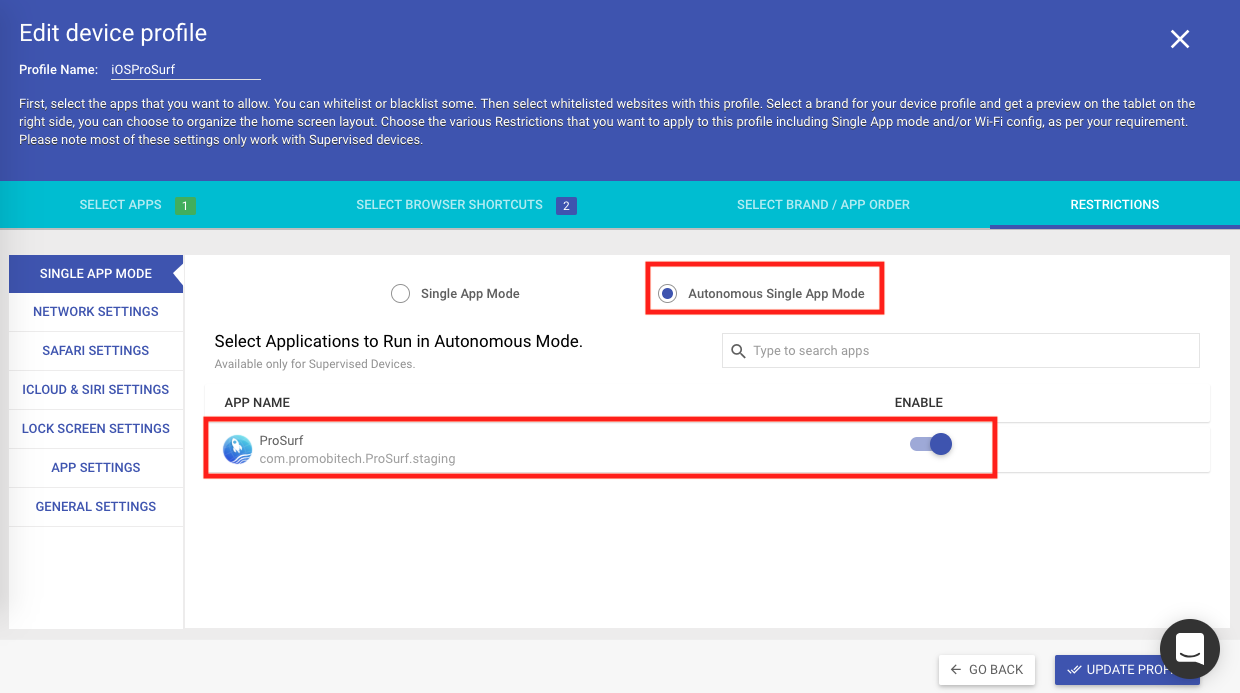The height and width of the screenshot is (693, 1240).
Task: Open iCloud & Siri Settings section
Action: 96,390
